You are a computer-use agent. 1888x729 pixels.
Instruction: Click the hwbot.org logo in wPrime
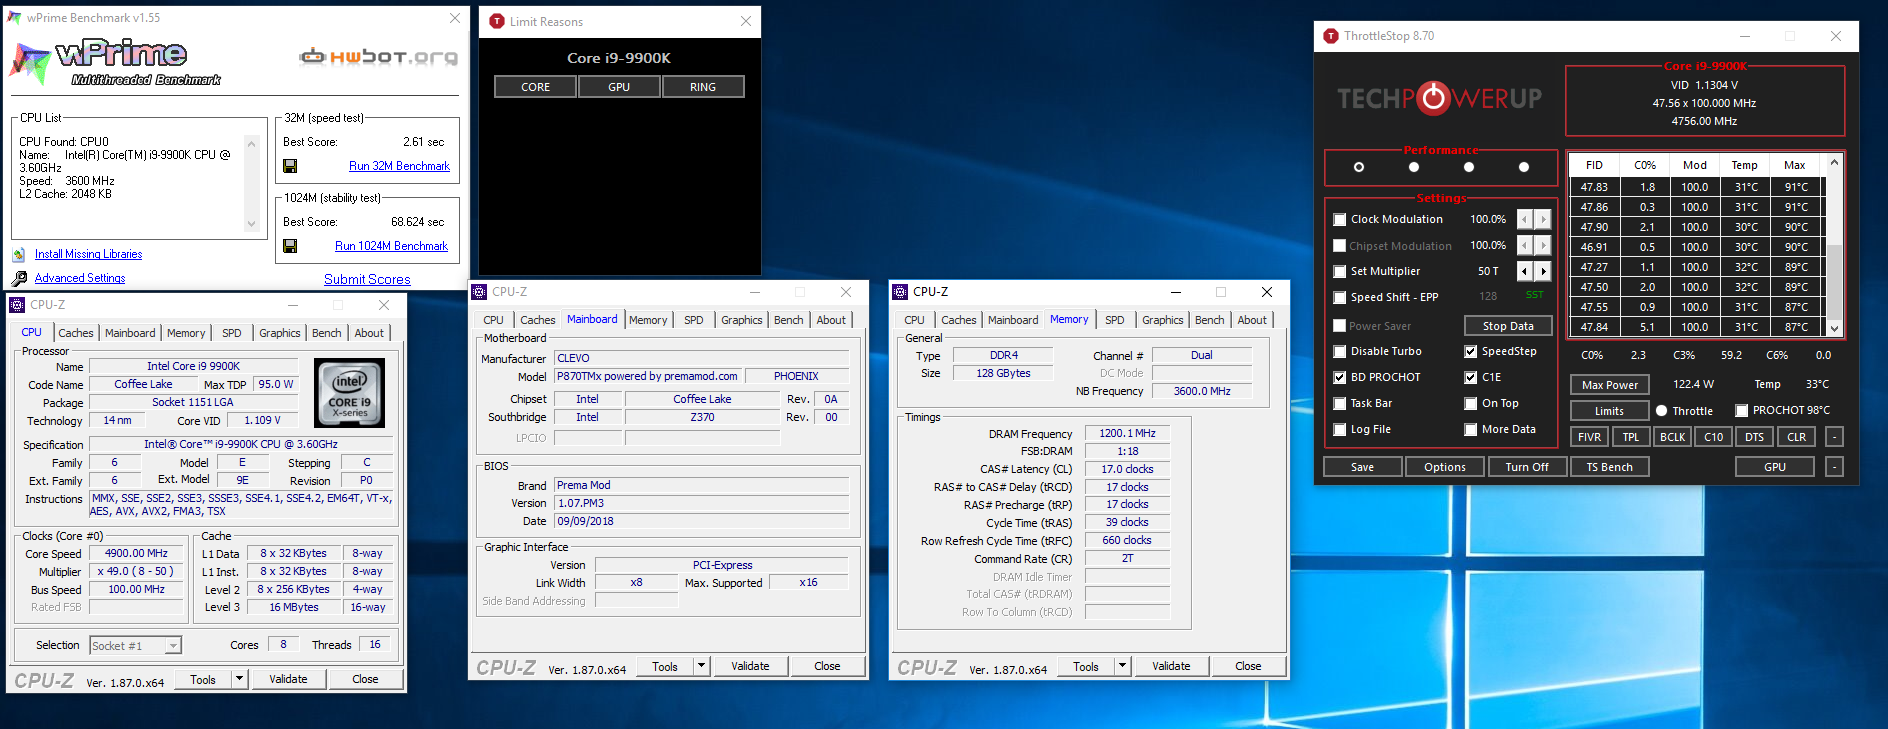[x=378, y=56]
